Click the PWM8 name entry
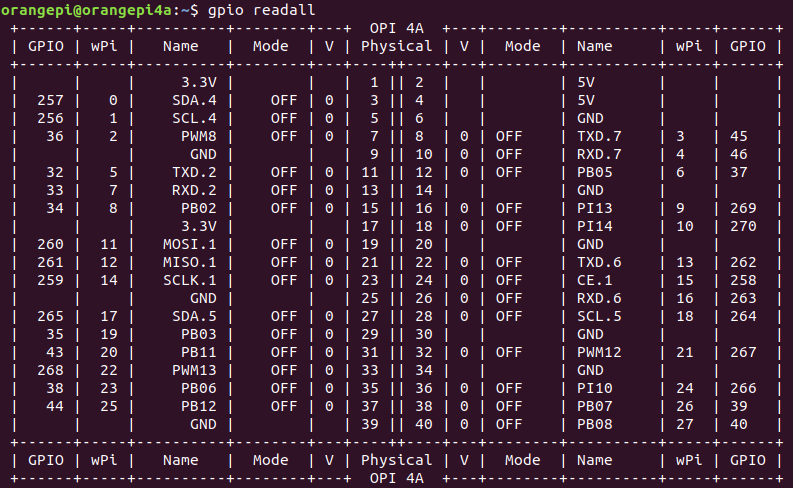This screenshot has height=488, width=793. (199, 137)
